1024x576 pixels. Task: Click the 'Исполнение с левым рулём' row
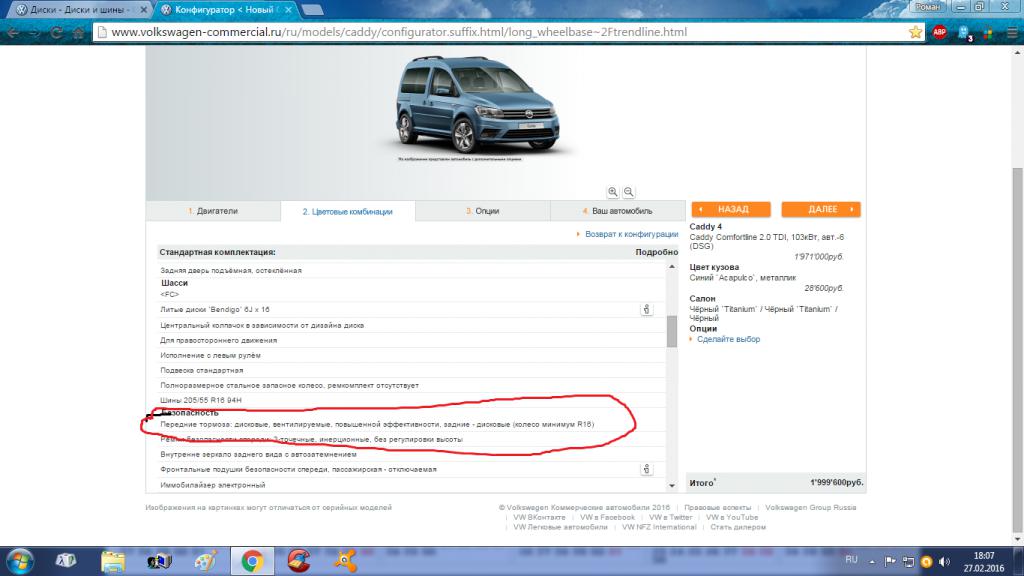click(x=411, y=355)
